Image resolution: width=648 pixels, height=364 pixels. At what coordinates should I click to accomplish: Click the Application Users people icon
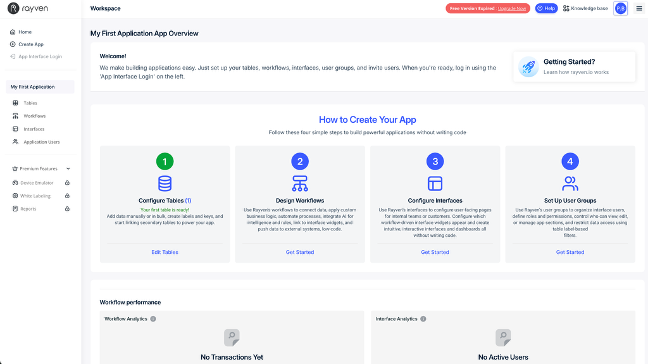(15, 142)
